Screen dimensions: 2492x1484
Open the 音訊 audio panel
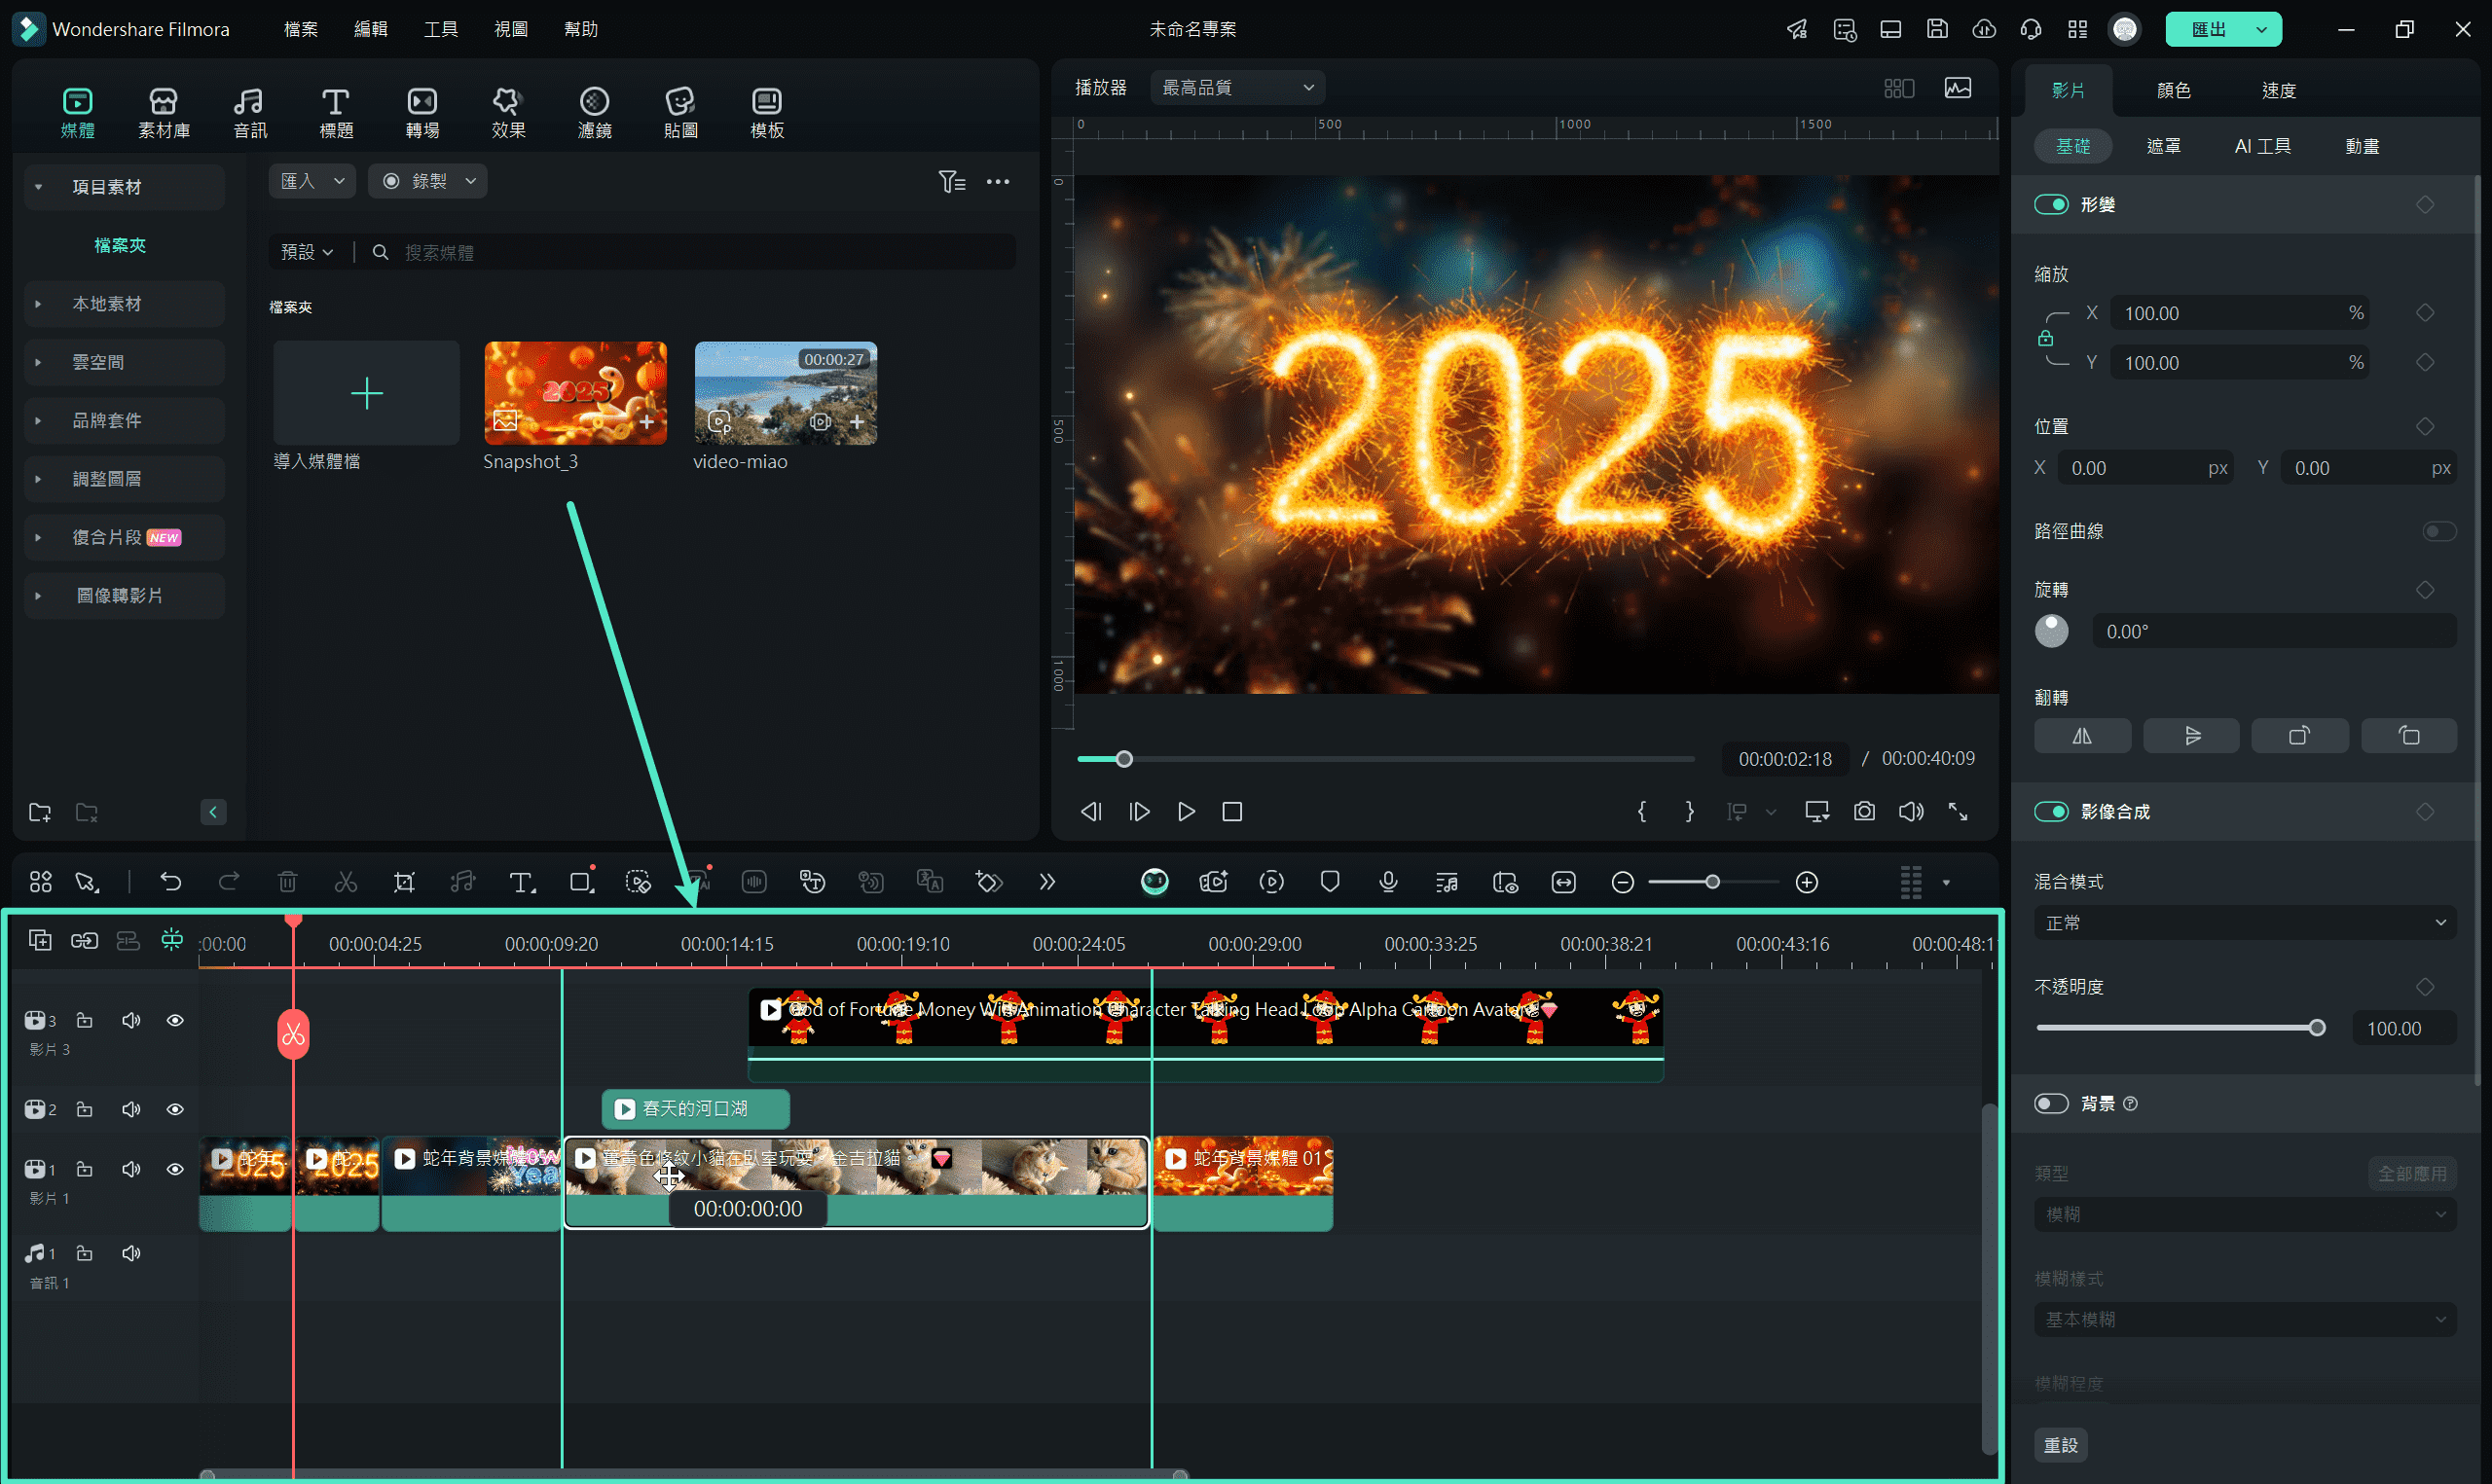coord(250,113)
